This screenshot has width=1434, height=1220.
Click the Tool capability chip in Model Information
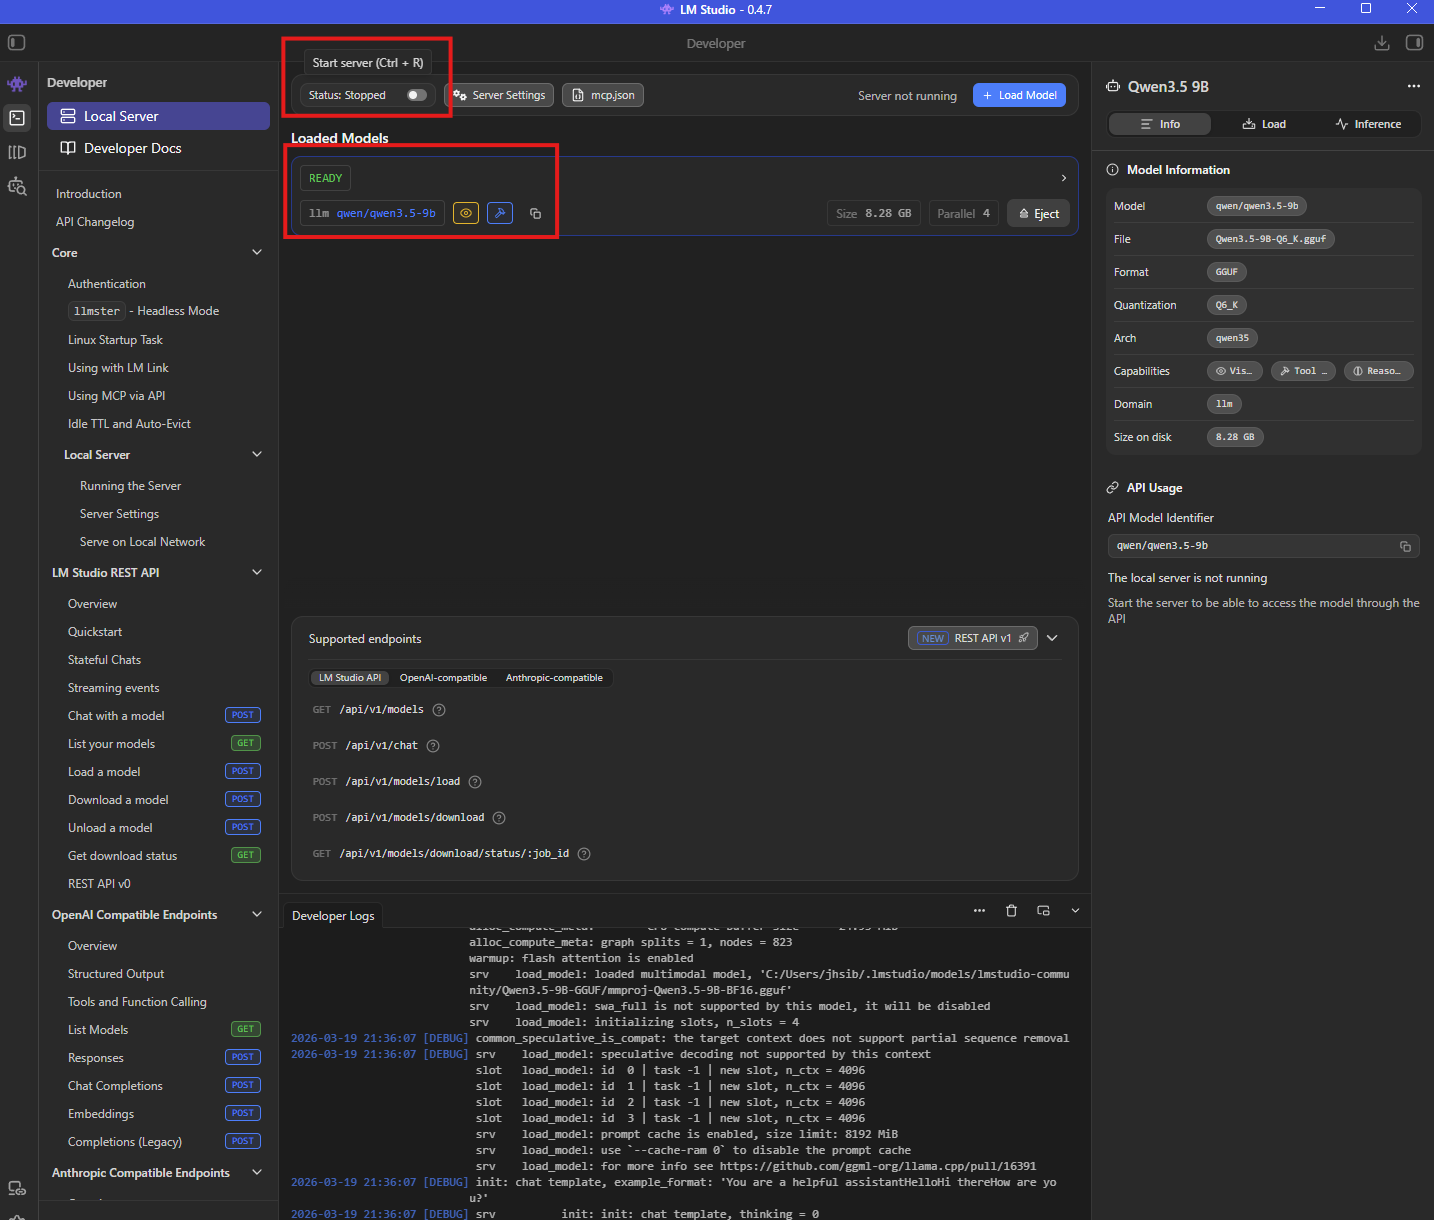pos(1303,371)
